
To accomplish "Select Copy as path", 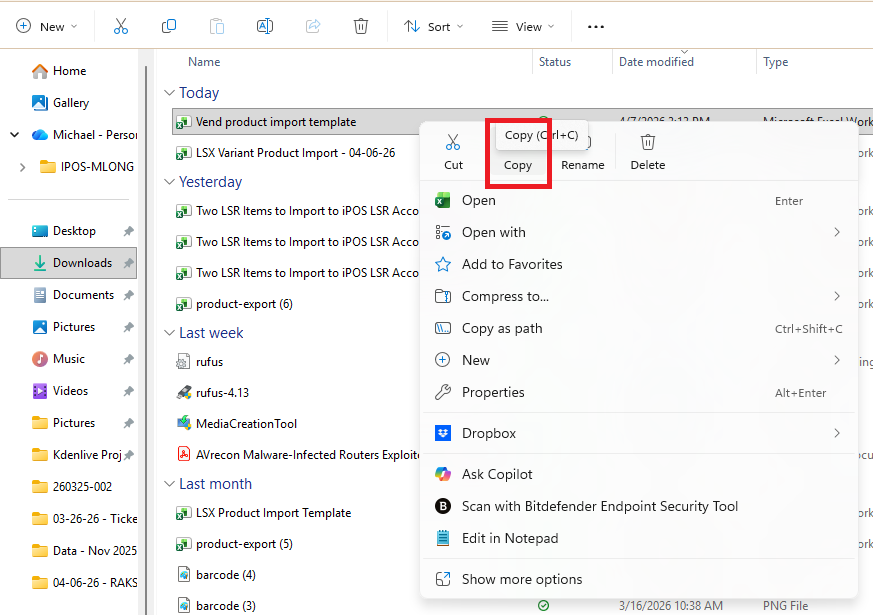I will tap(638, 328).
